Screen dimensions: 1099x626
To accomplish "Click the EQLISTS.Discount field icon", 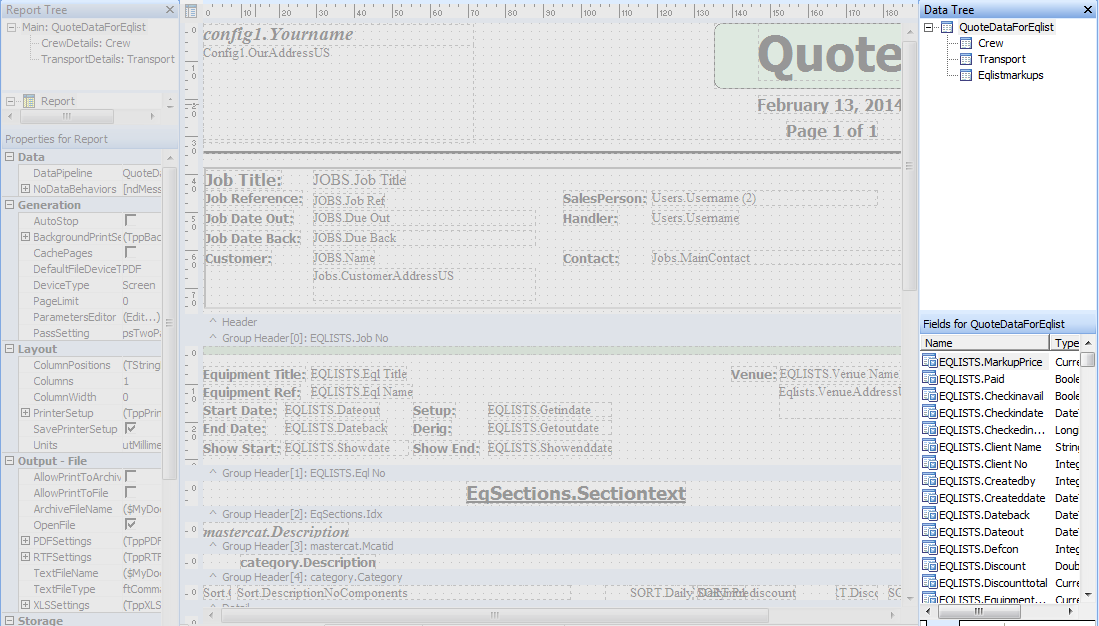I will (x=929, y=566).
